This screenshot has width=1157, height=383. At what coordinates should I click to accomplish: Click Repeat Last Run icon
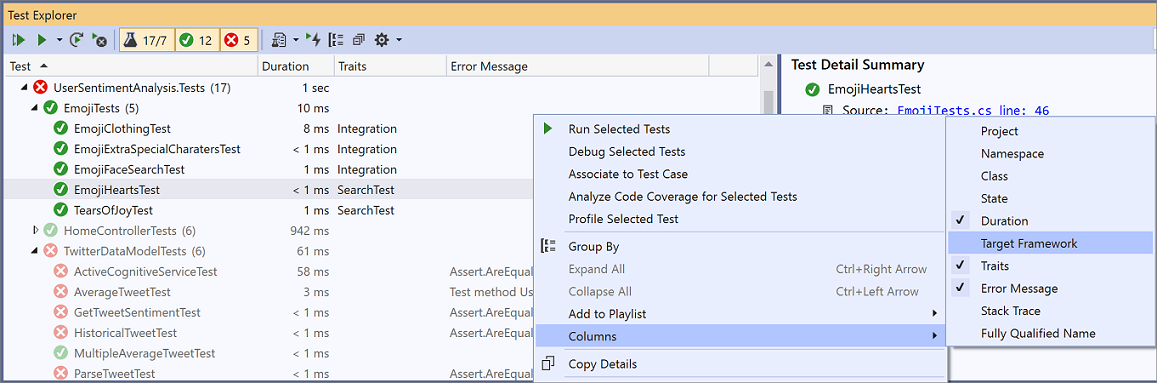click(x=77, y=40)
